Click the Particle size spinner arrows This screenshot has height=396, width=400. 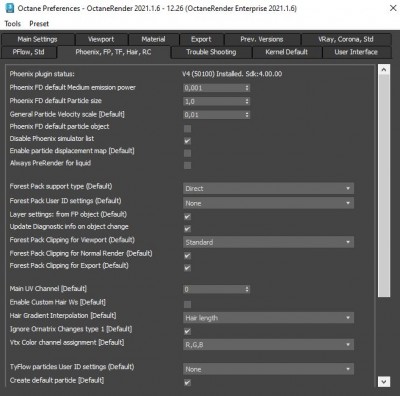coord(247,101)
